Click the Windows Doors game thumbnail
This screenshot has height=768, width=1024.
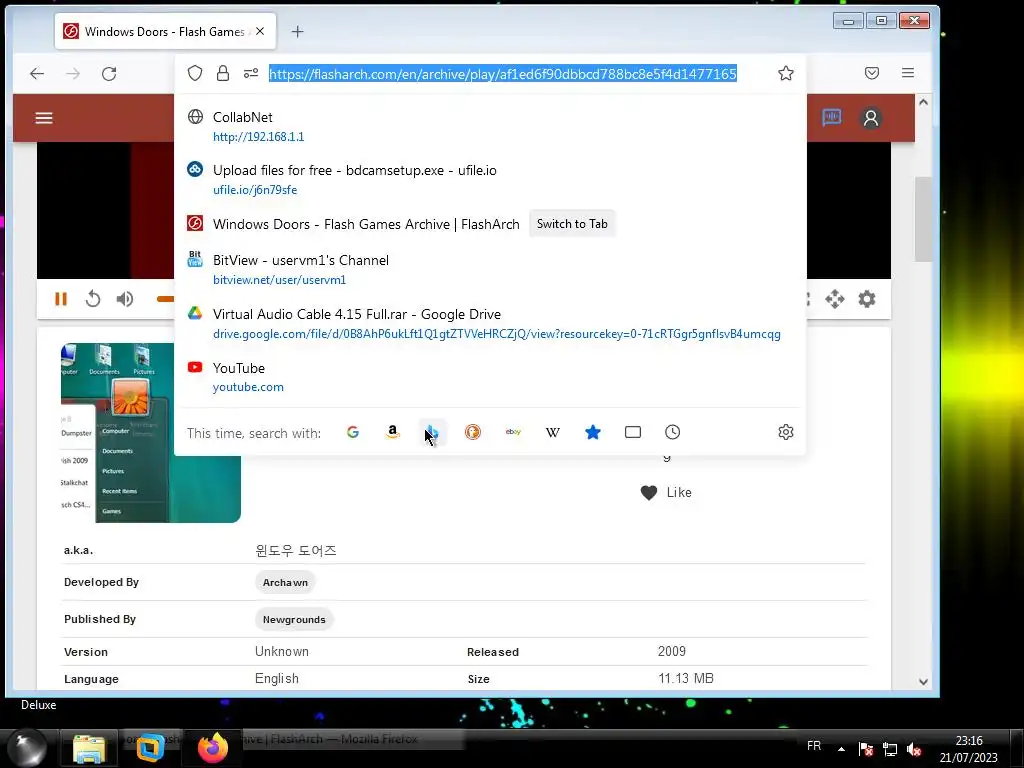[x=151, y=433]
